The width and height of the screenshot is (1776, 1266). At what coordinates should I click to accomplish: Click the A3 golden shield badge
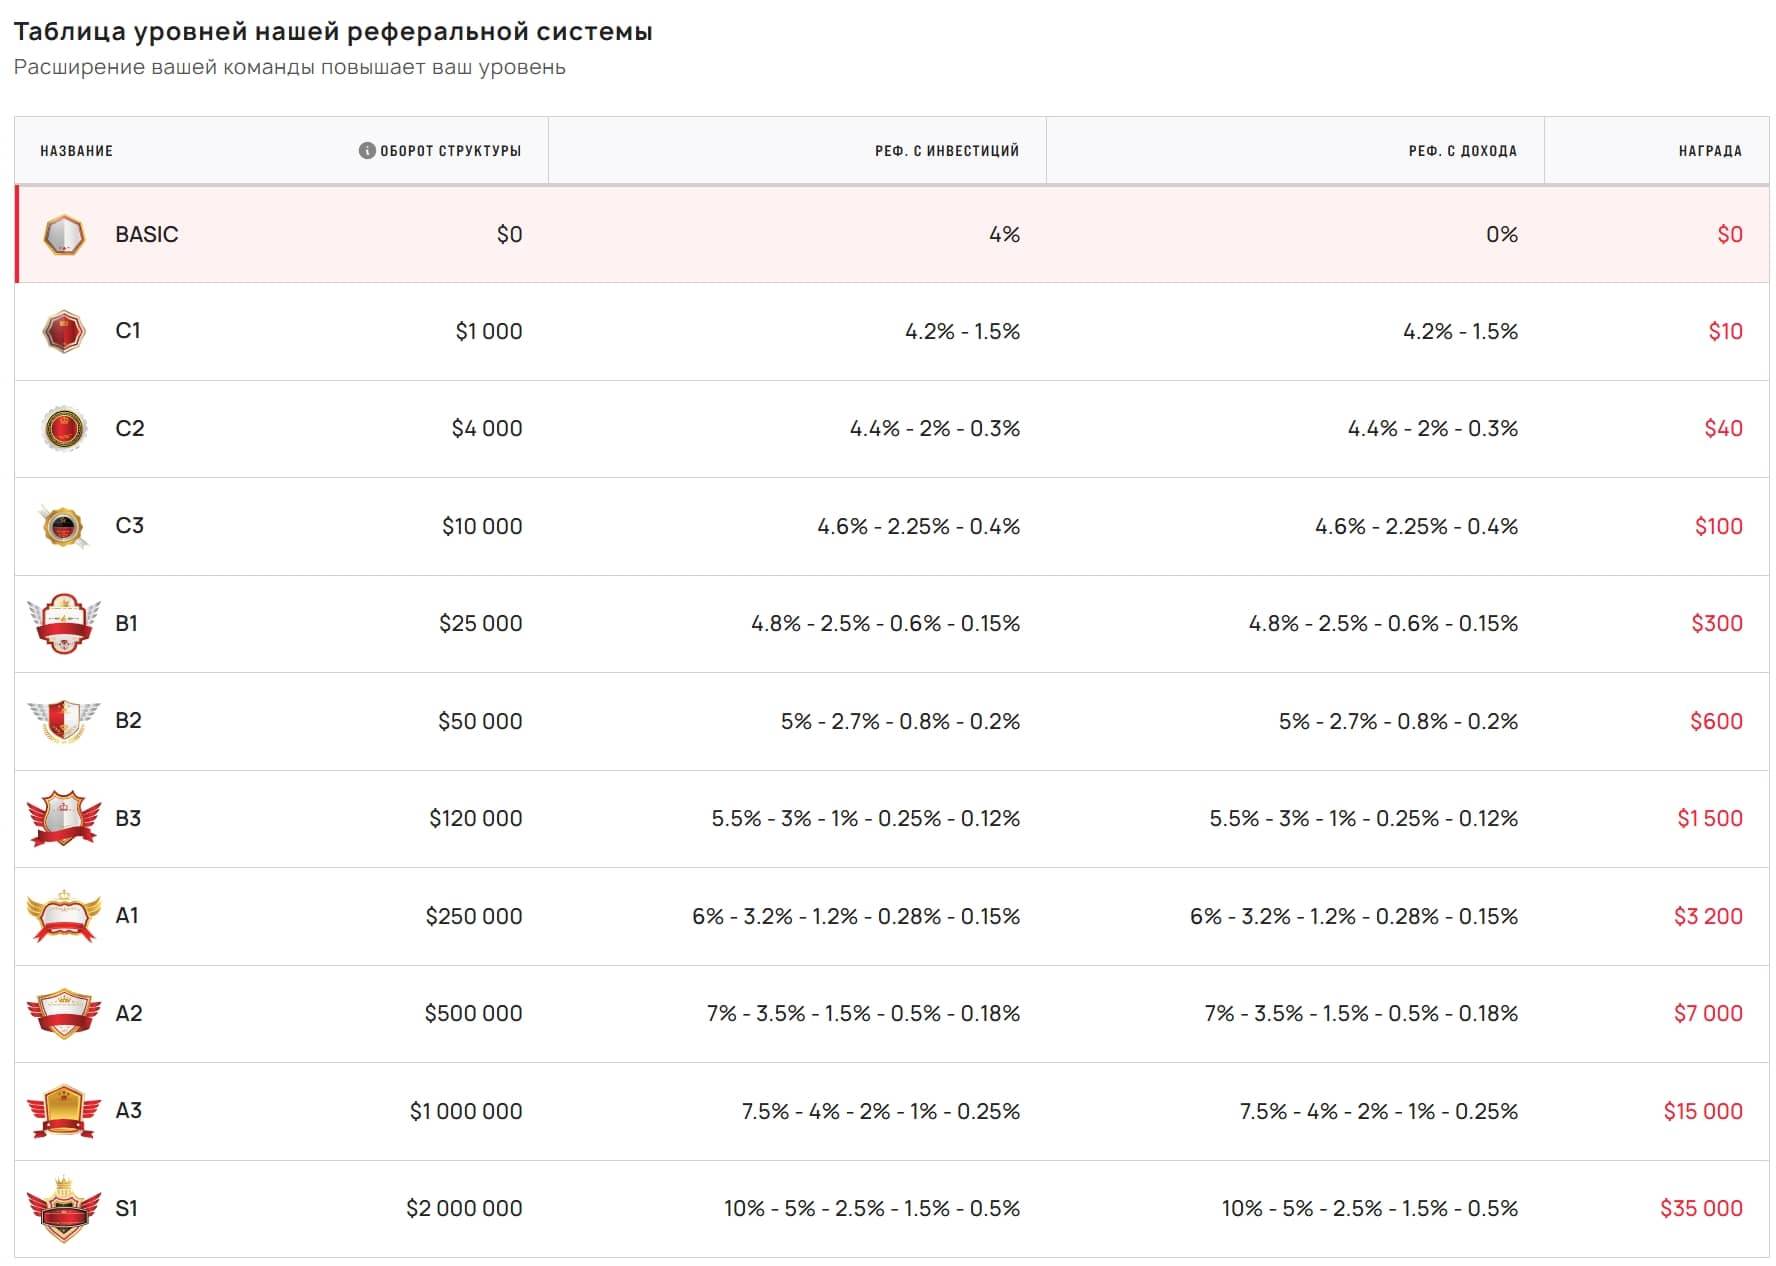(63, 1111)
